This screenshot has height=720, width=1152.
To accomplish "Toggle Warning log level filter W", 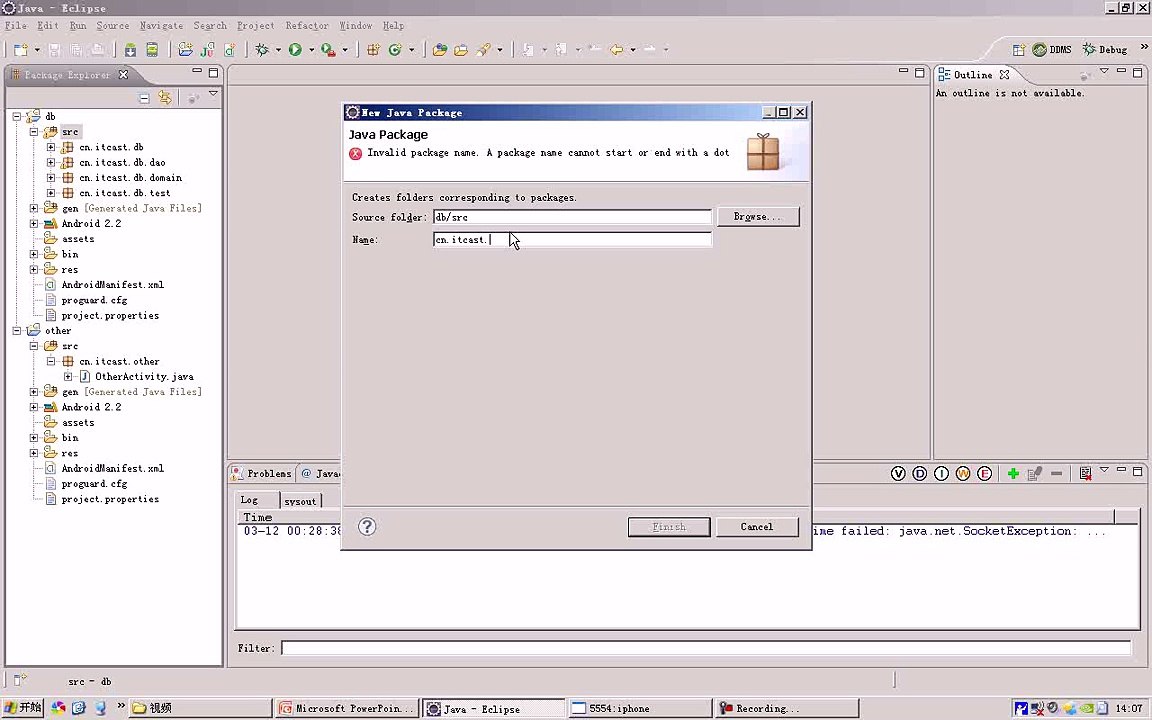I will point(963,474).
